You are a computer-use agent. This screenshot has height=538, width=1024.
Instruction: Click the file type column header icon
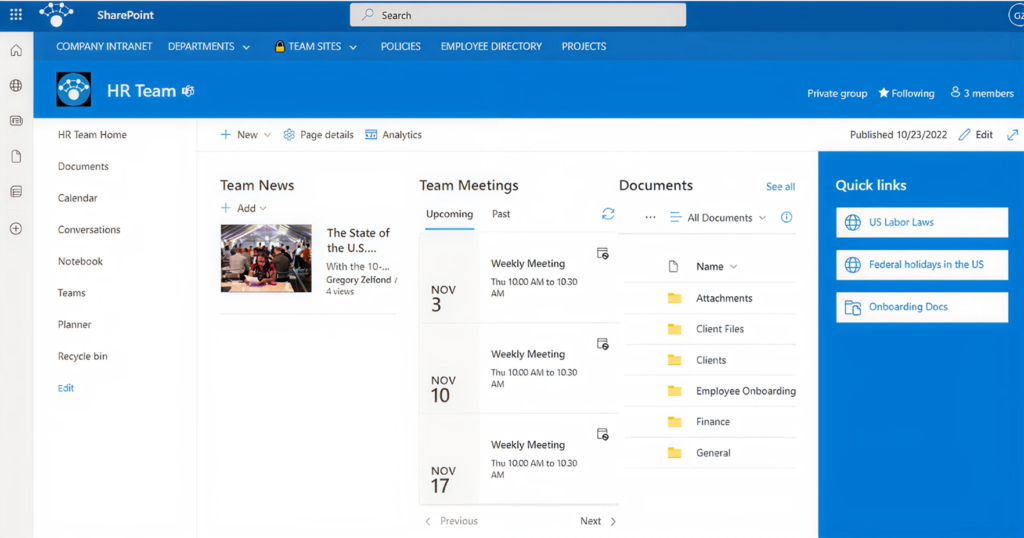pyautogui.click(x=673, y=266)
